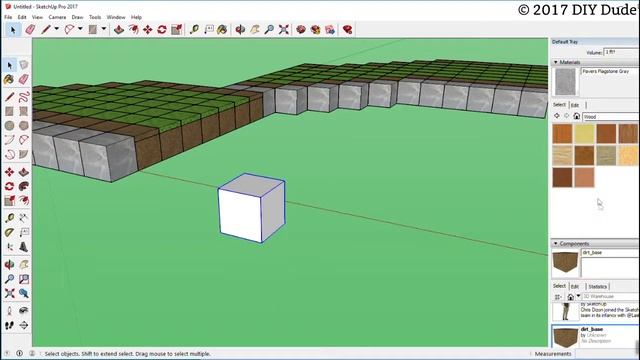Collapse the Materials panel
The image size is (640, 360).
coord(556,62)
